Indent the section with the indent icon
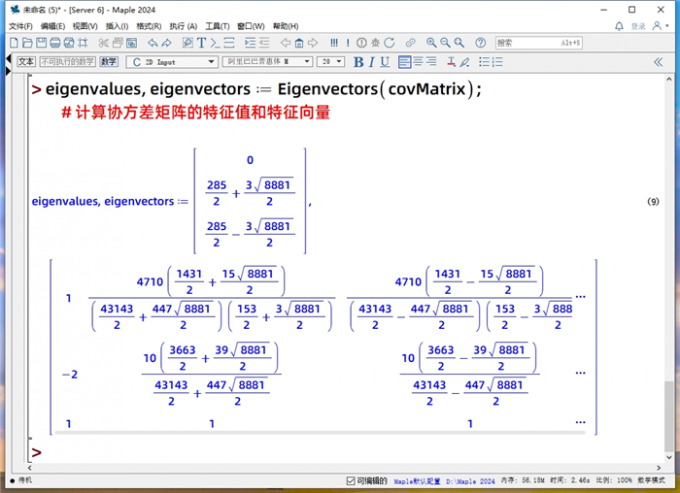This screenshot has width=680, height=493. click(250, 42)
